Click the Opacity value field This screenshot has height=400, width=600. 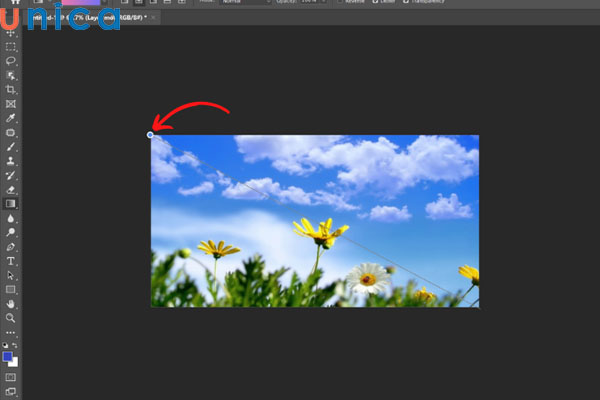coord(310,2)
